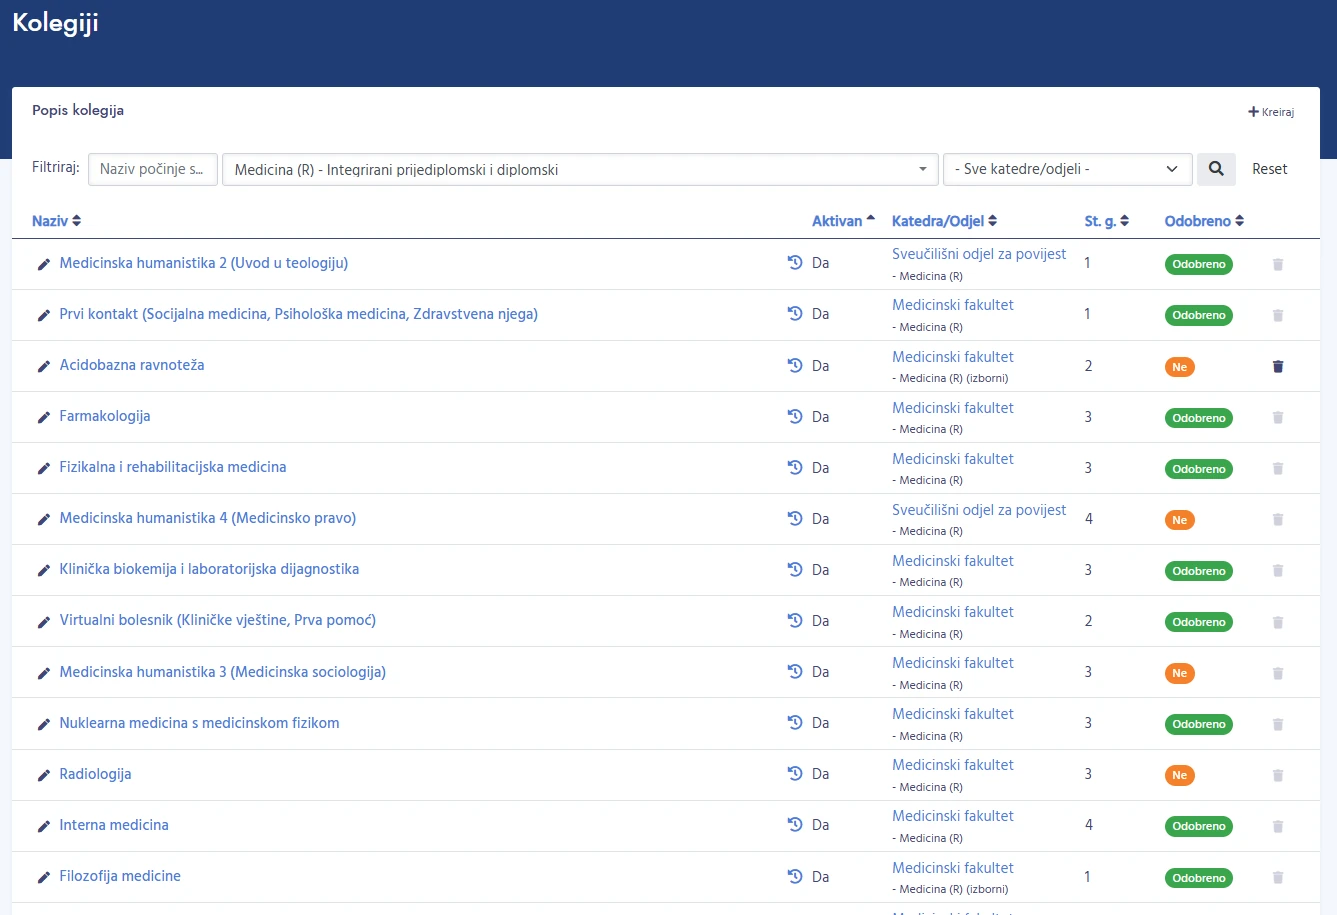Click the Kreiraj button to create course
Screen dimensions: 1337x915
(1271, 112)
